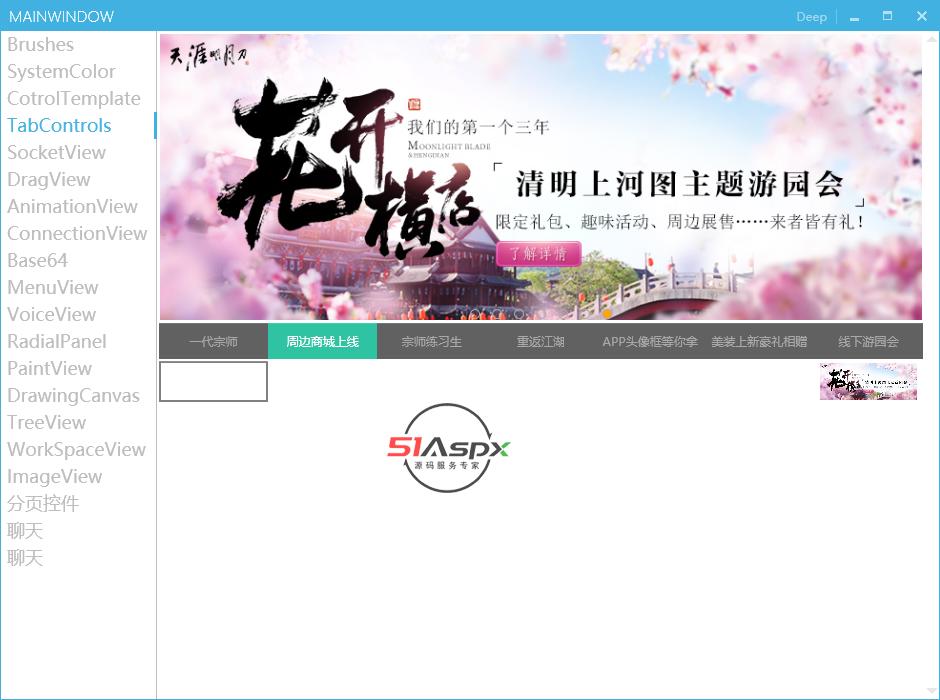This screenshot has height=700, width=940.
Task: Click the scroll-down arrow of content scrollbar
Action: (931, 691)
